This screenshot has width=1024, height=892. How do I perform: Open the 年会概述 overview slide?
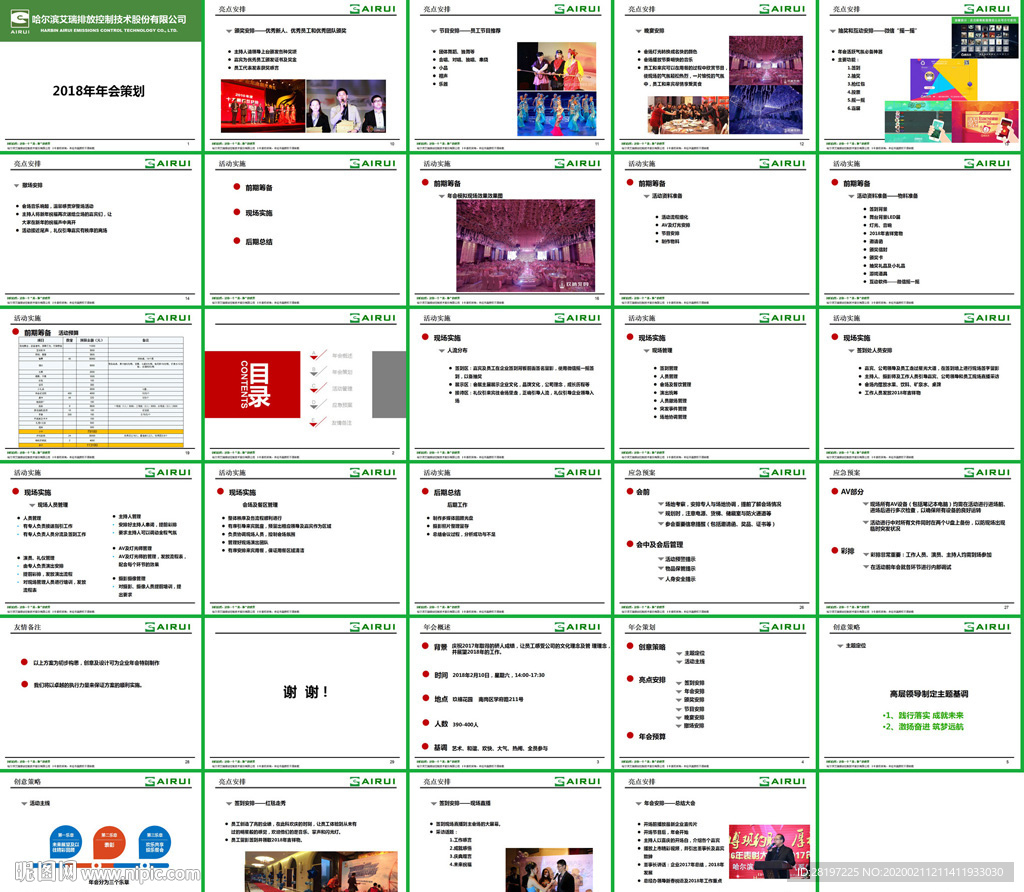click(x=510, y=693)
